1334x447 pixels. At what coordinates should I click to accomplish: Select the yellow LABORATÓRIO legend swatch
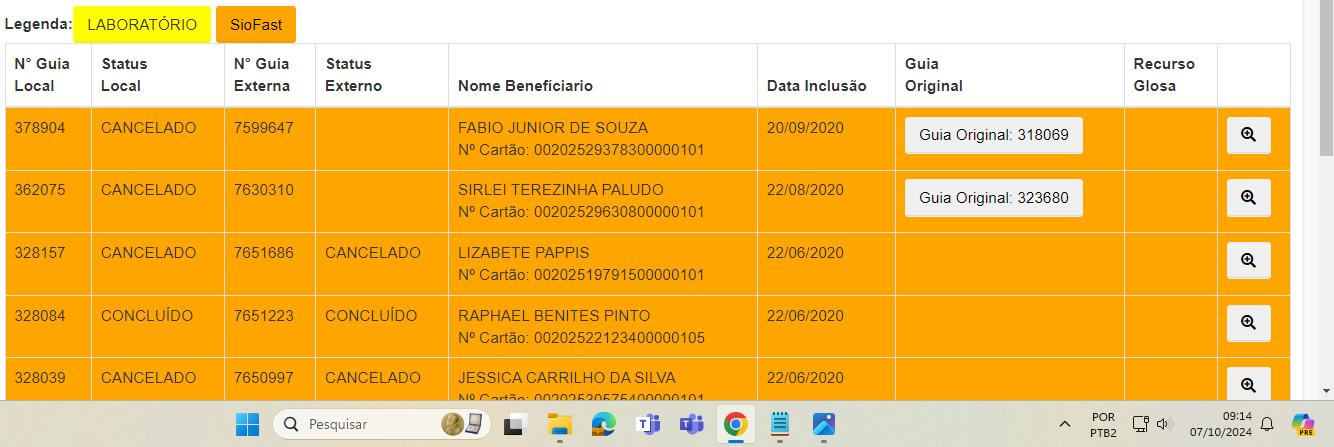click(x=142, y=25)
